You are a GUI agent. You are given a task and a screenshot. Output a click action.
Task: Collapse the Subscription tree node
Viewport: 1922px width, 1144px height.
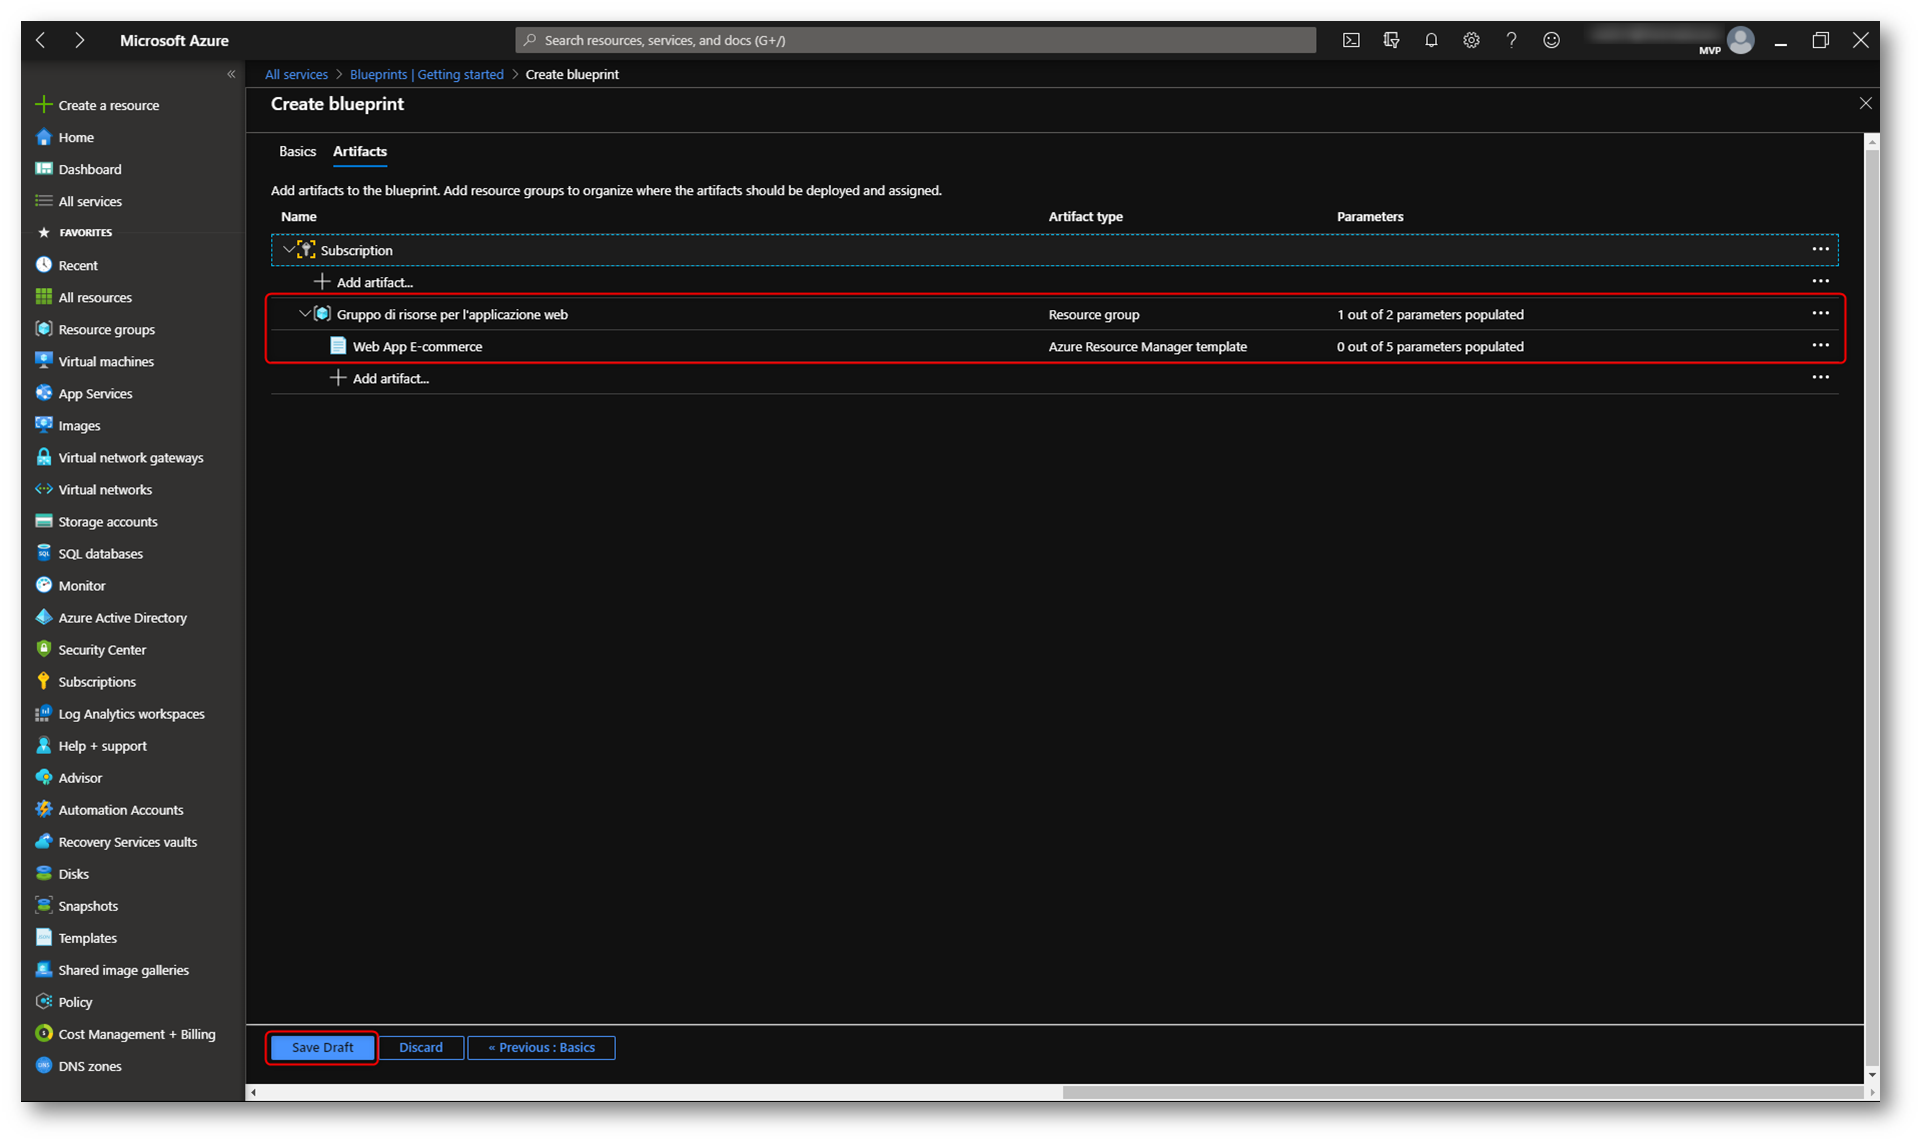click(288, 249)
